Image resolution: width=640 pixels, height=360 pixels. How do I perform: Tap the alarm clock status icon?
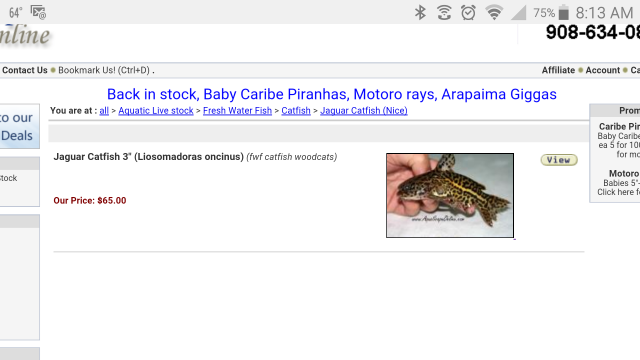[468, 13]
